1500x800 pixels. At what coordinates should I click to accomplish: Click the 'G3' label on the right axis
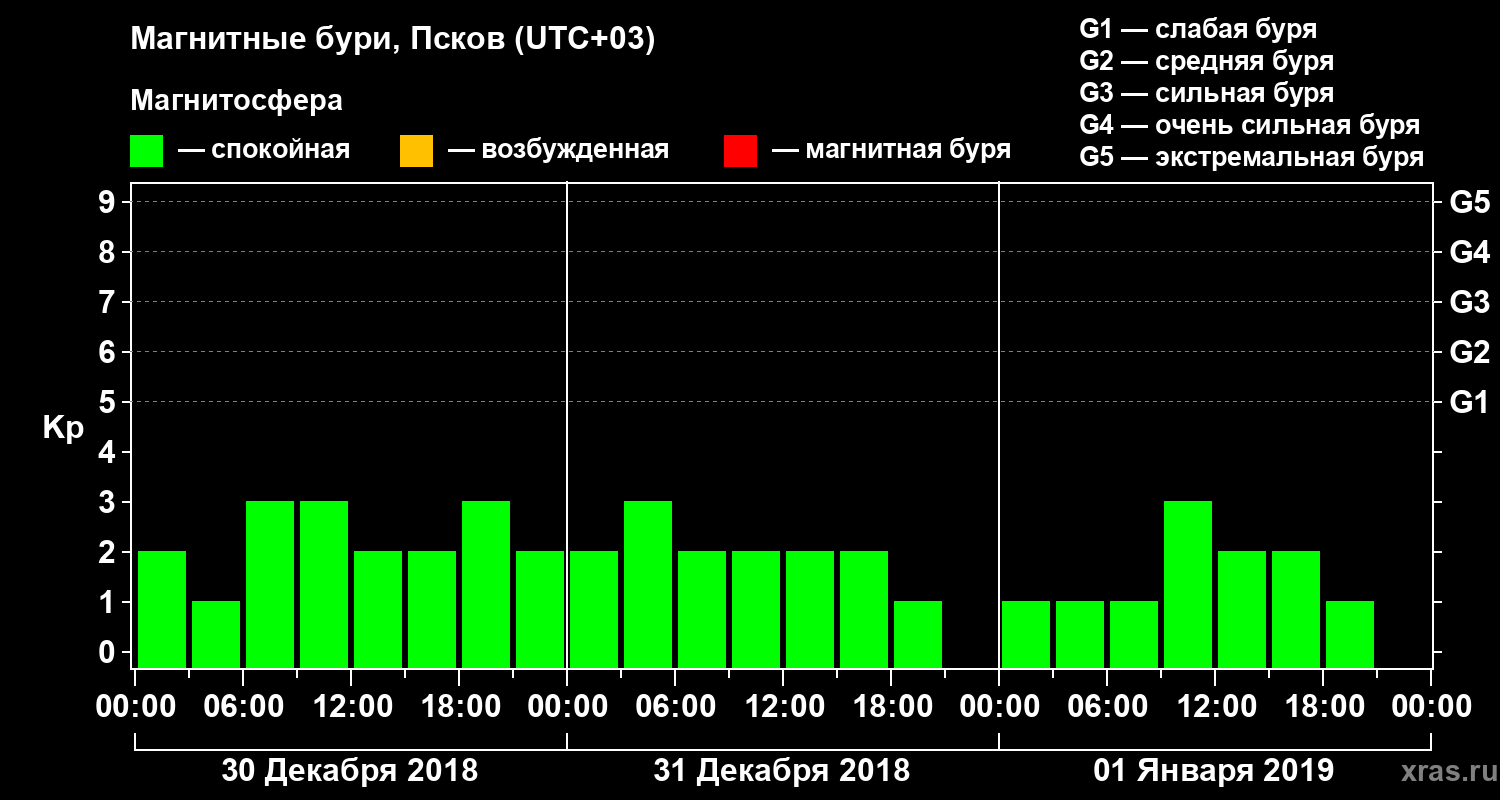1469,302
